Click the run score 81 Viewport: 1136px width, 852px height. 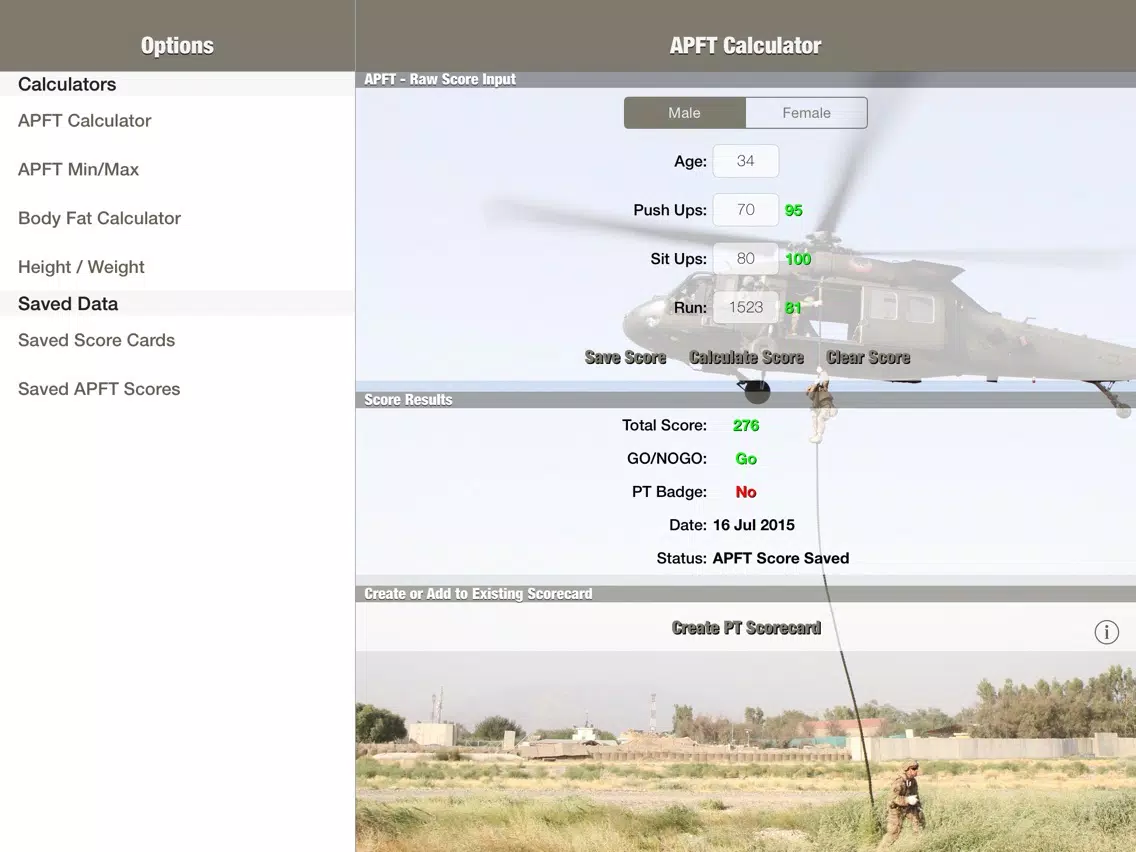click(x=793, y=308)
